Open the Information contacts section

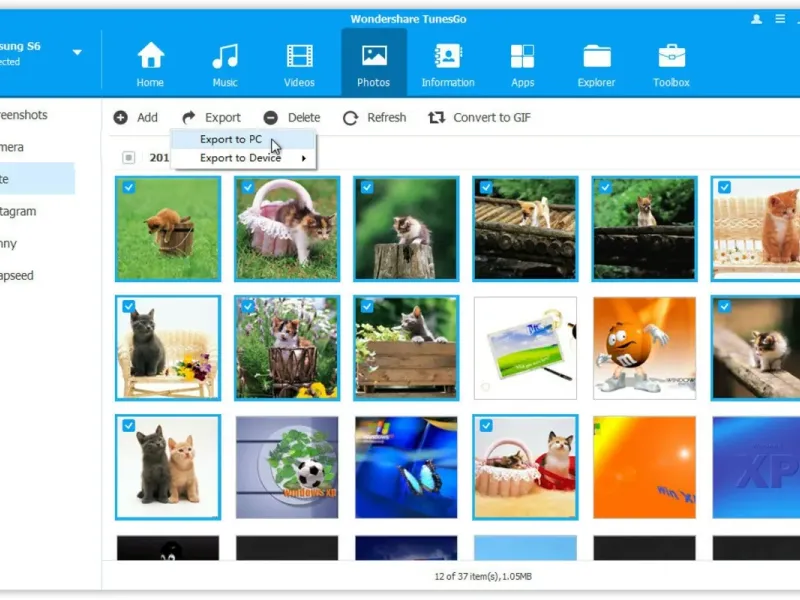click(x=448, y=64)
